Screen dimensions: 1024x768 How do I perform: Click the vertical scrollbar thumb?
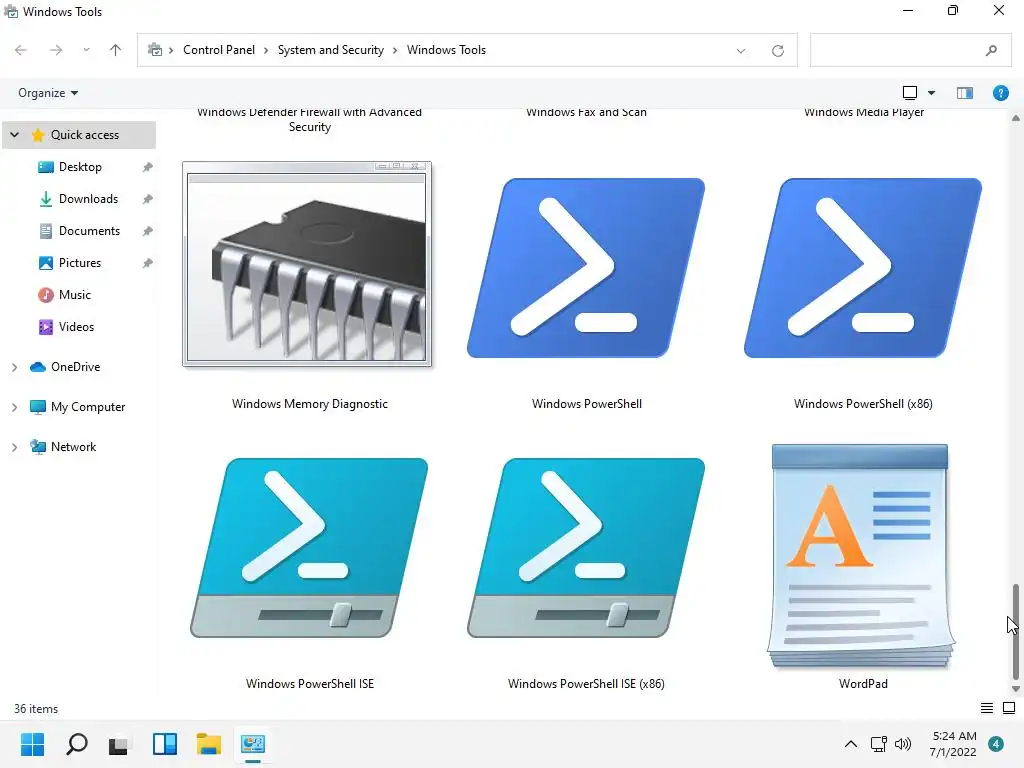(x=1016, y=632)
